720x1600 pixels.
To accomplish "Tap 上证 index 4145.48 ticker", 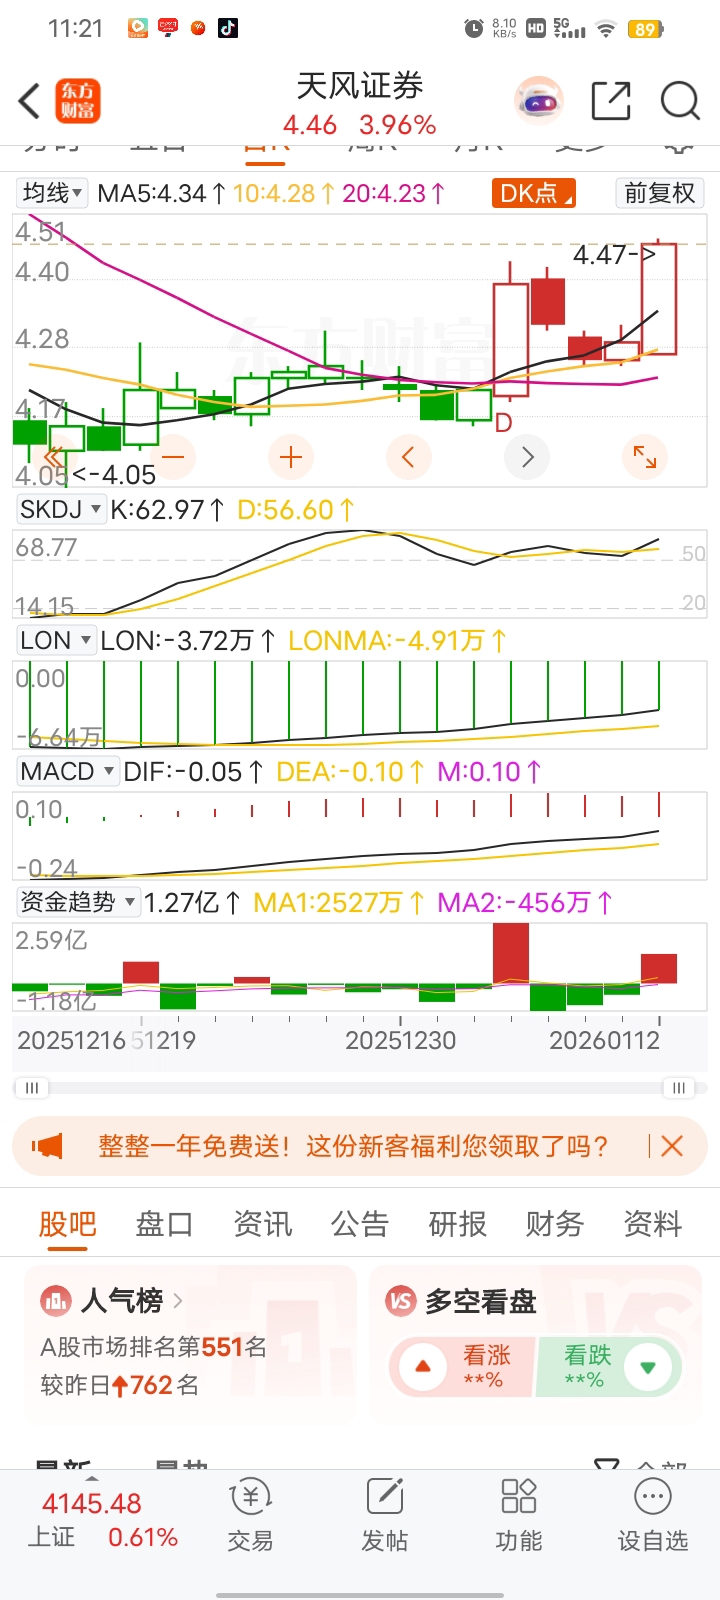I will point(102,1520).
